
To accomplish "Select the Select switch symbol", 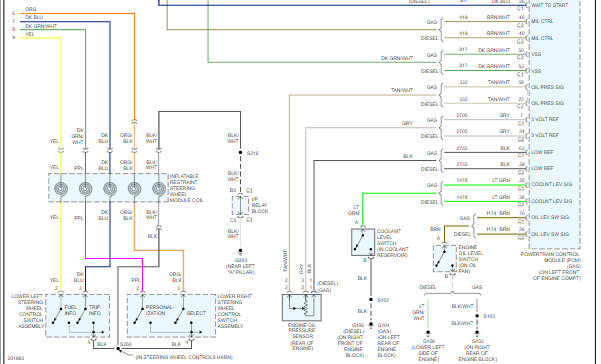I will click(x=179, y=315).
